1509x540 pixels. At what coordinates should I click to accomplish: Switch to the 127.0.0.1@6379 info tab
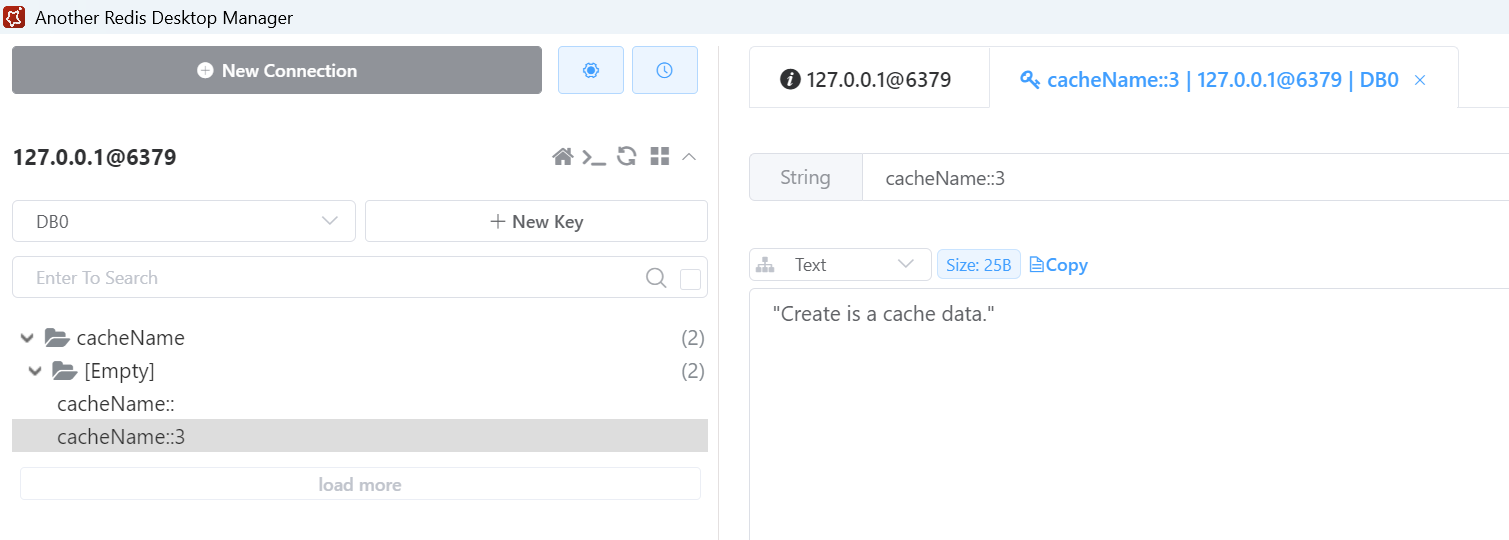coord(866,80)
